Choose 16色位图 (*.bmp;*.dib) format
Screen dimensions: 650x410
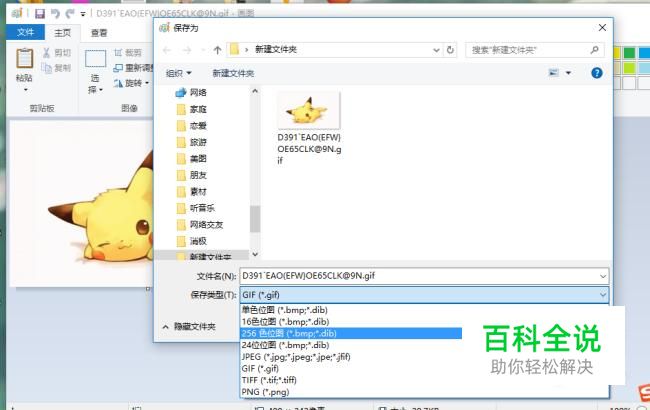pos(285,322)
